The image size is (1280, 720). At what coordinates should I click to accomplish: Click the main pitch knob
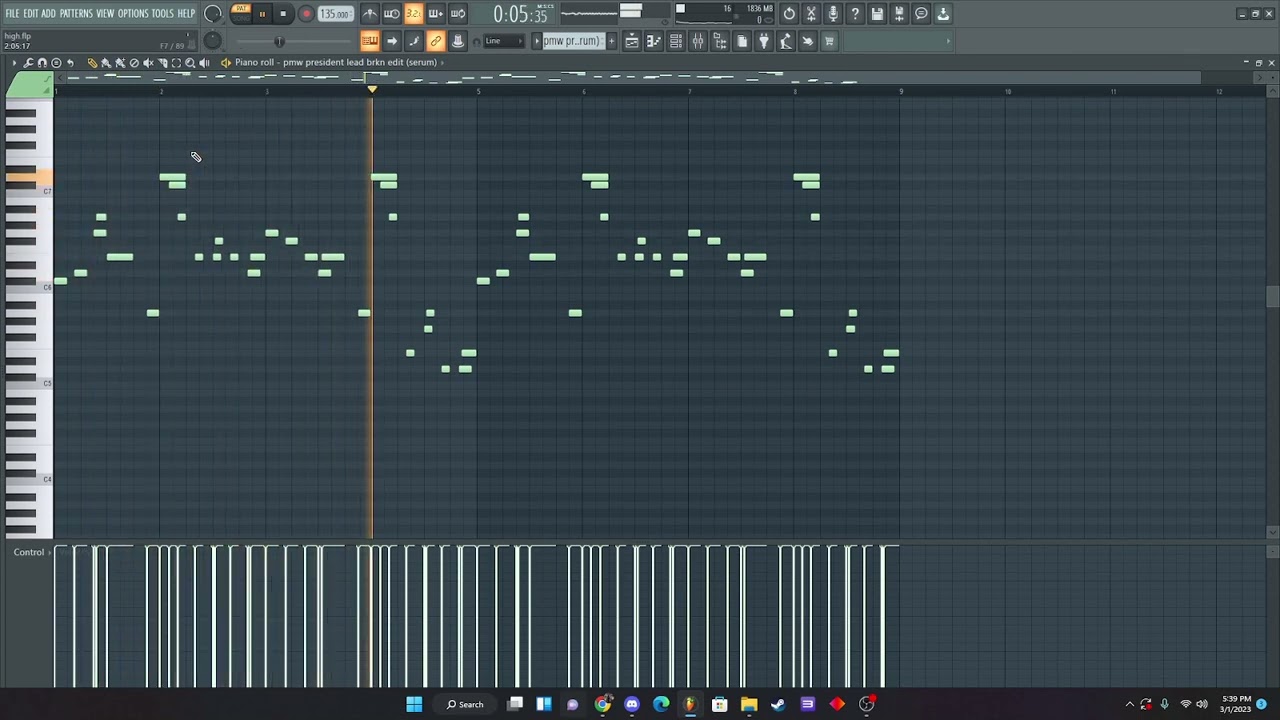click(212, 40)
